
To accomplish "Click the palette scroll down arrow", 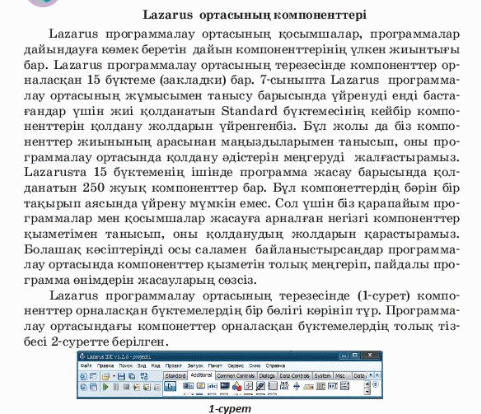I will (x=367, y=391).
